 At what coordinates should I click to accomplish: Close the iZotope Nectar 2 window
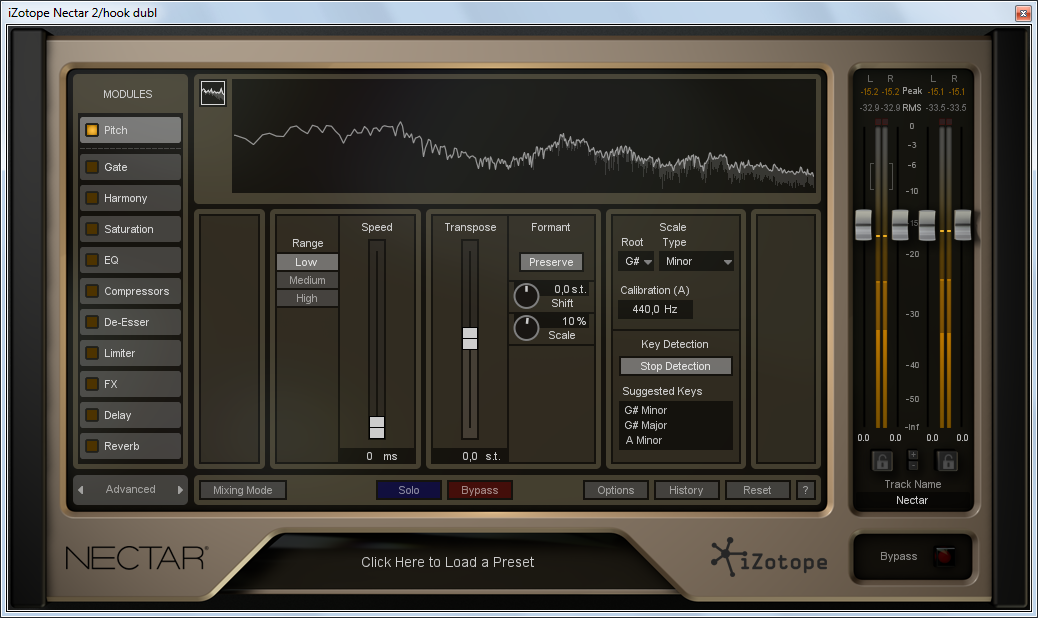coord(1023,13)
